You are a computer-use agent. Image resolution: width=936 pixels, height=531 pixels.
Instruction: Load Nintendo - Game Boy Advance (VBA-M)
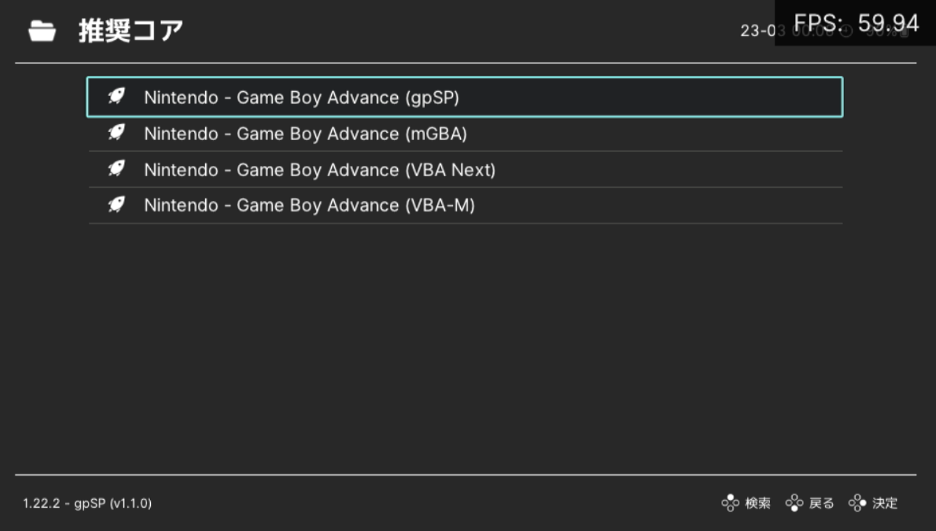coord(464,205)
